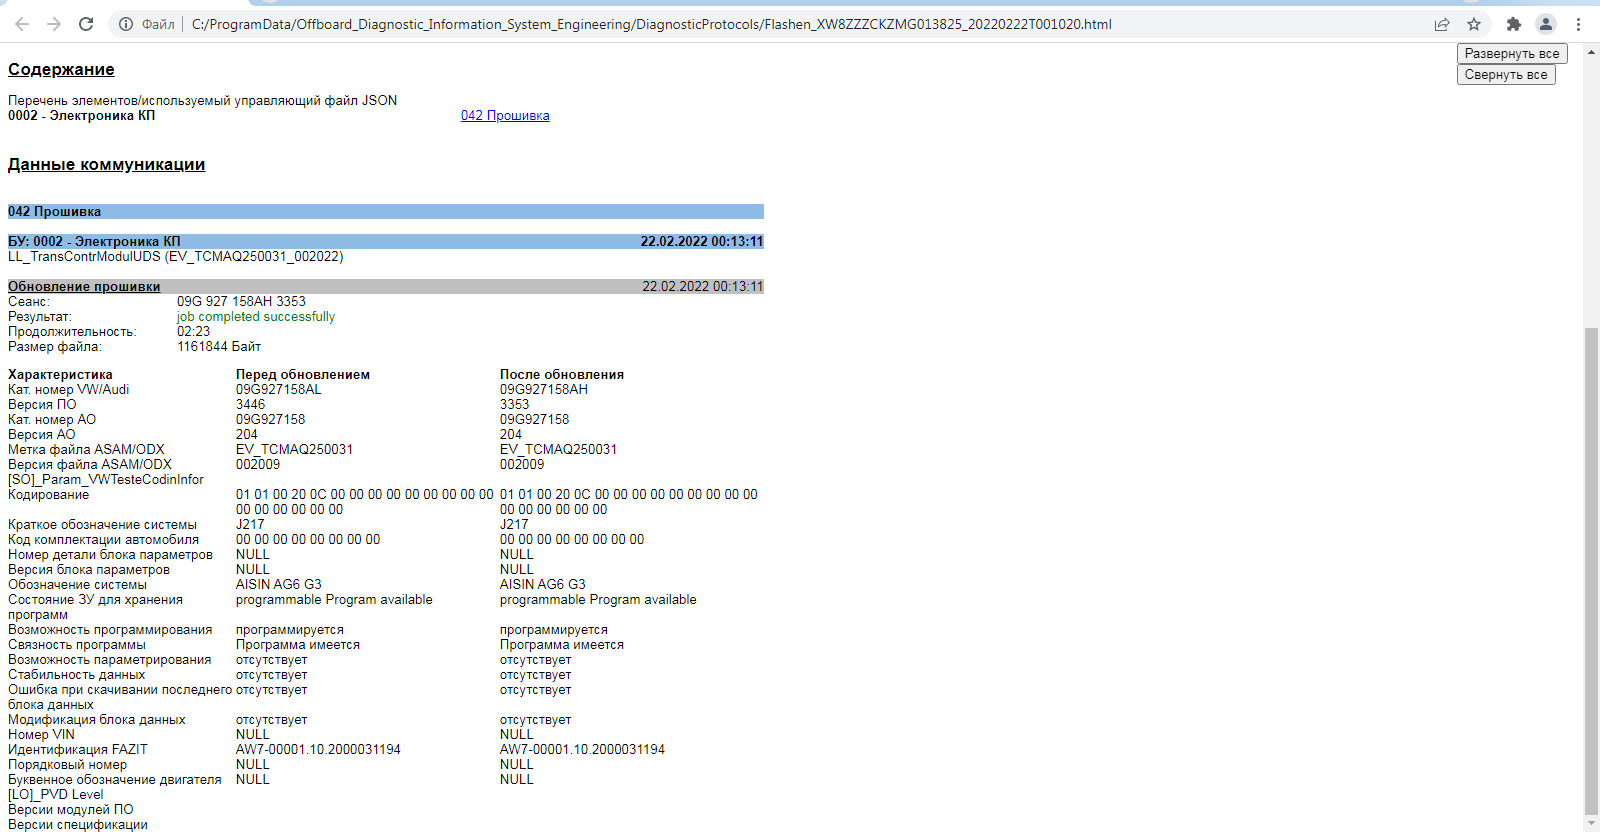Open the user profile avatar icon
Viewport: 1600px width, 832px height.
1546,24
